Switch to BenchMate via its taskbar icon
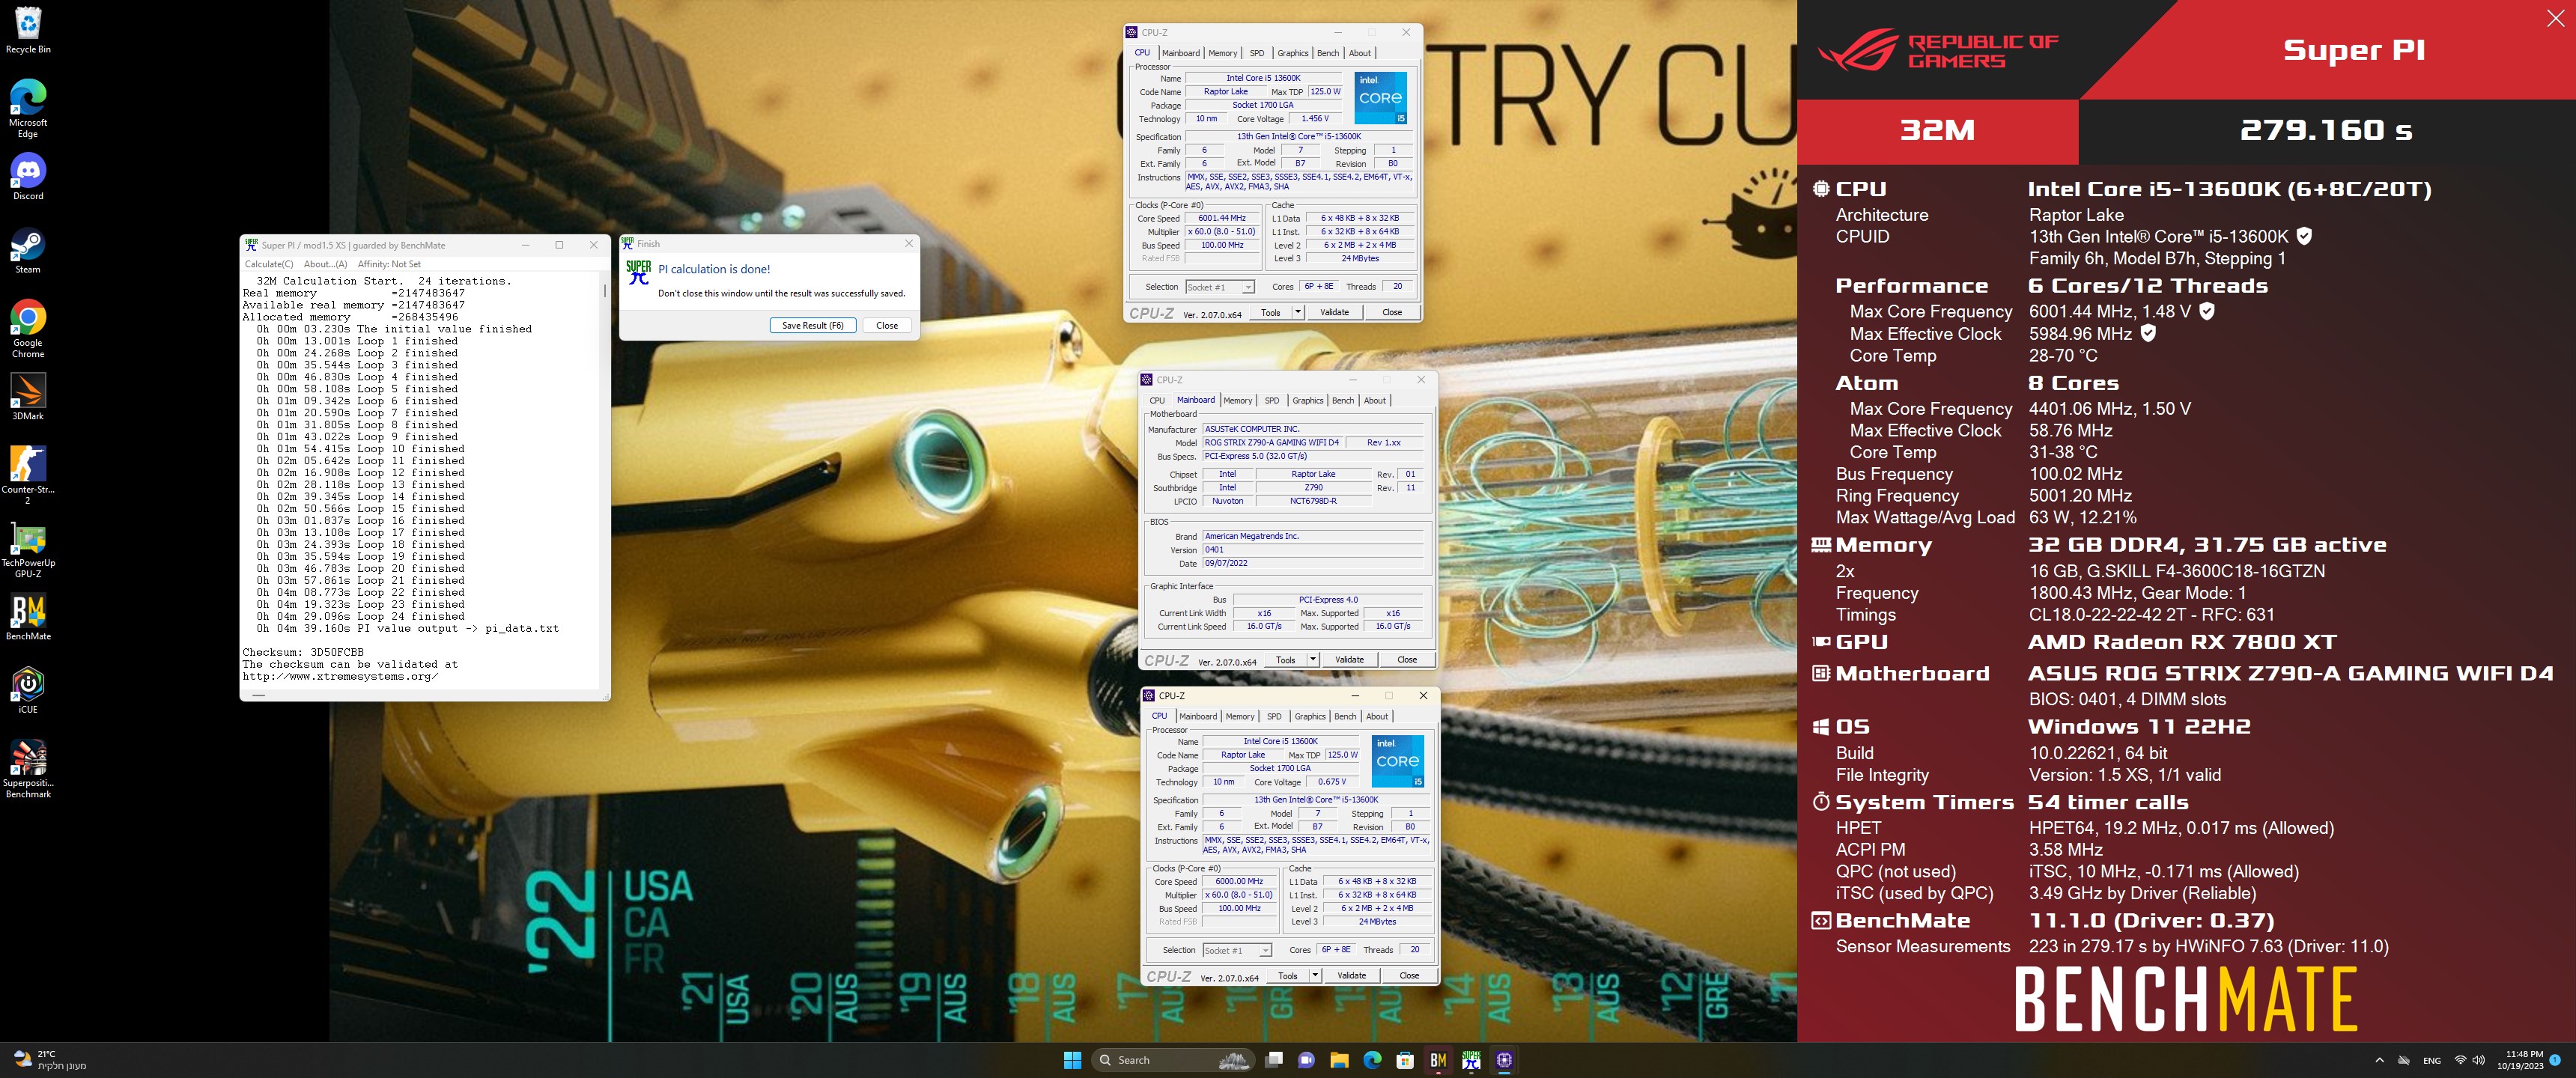This screenshot has height=1078, width=2576. pos(1438,1060)
